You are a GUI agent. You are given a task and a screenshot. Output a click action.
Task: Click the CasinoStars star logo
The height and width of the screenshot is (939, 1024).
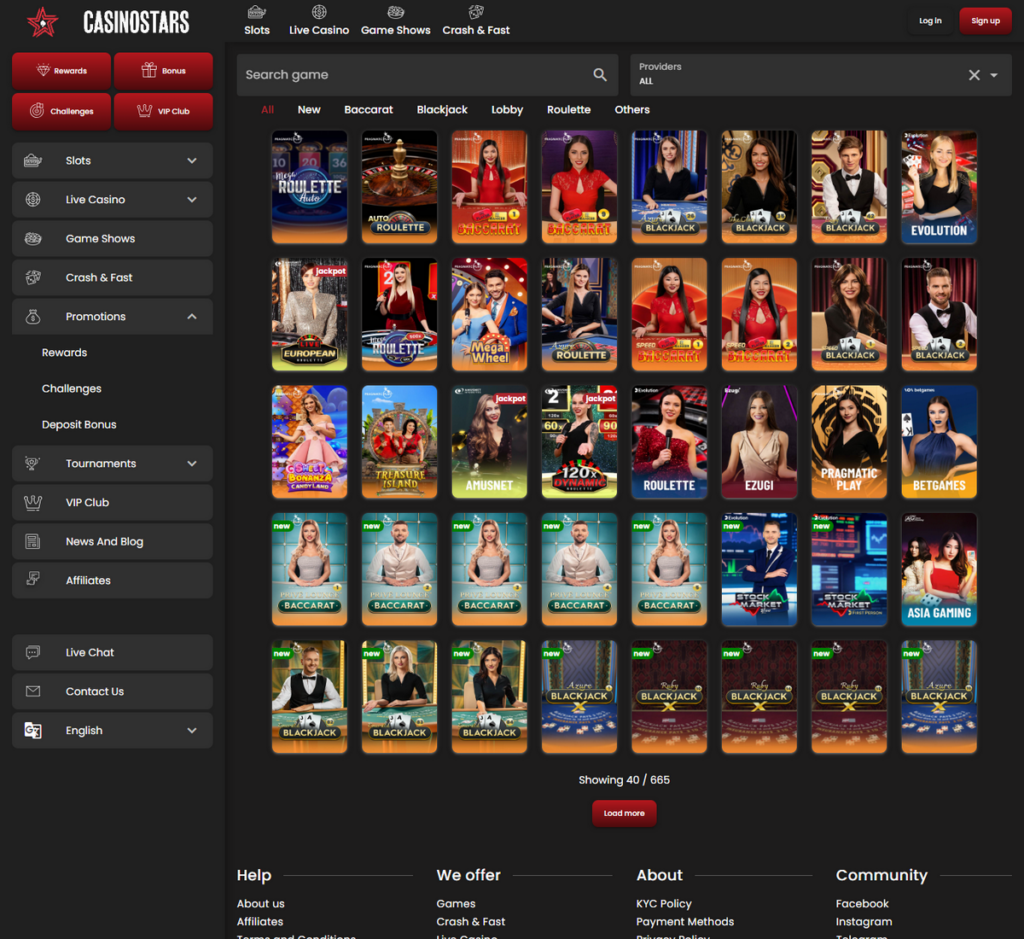(42, 22)
